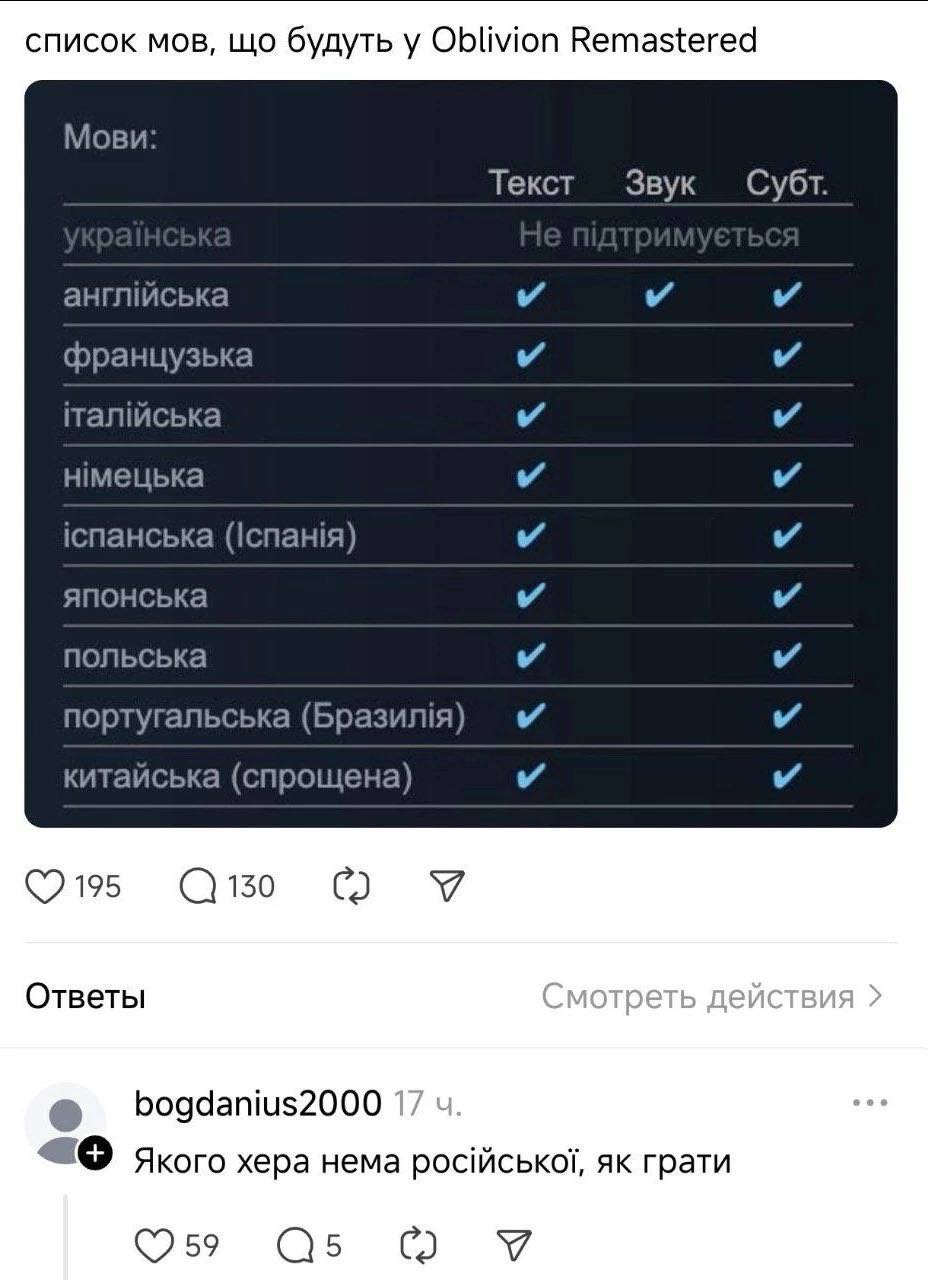Open bogdanius2000's profile by username
This screenshot has width=928, height=1280.
coord(258,1104)
